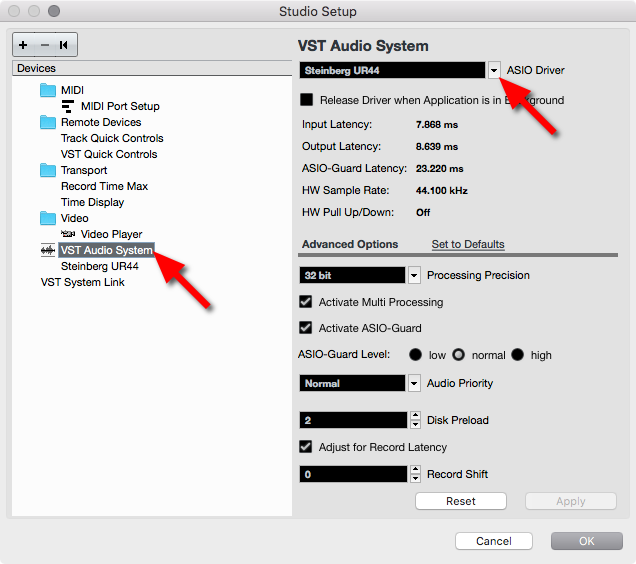Image resolution: width=636 pixels, height=564 pixels.
Task: Select MIDI in the Devices list
Action: (72, 90)
